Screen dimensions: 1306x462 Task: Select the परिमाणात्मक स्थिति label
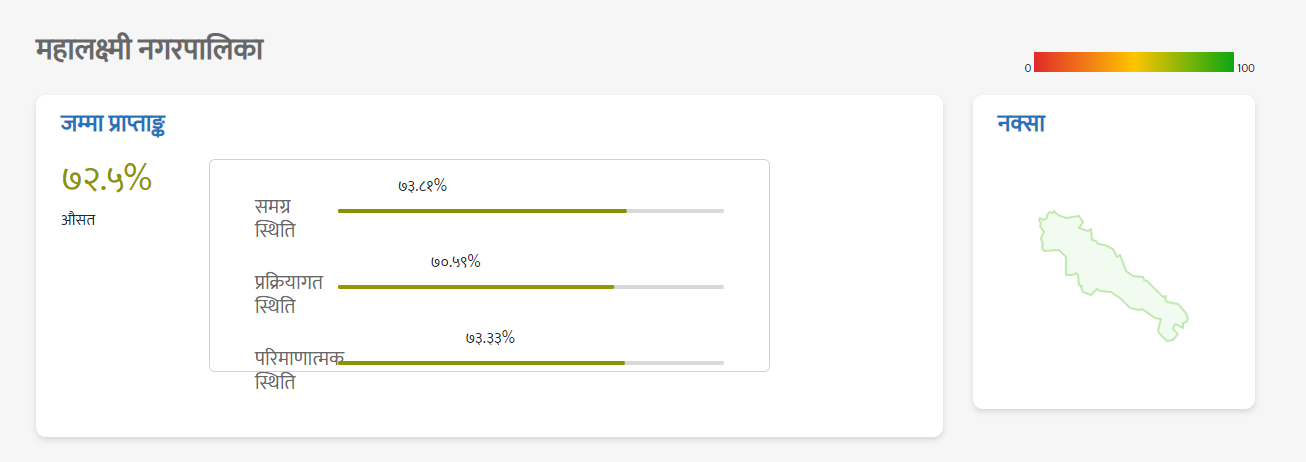[x=299, y=370]
